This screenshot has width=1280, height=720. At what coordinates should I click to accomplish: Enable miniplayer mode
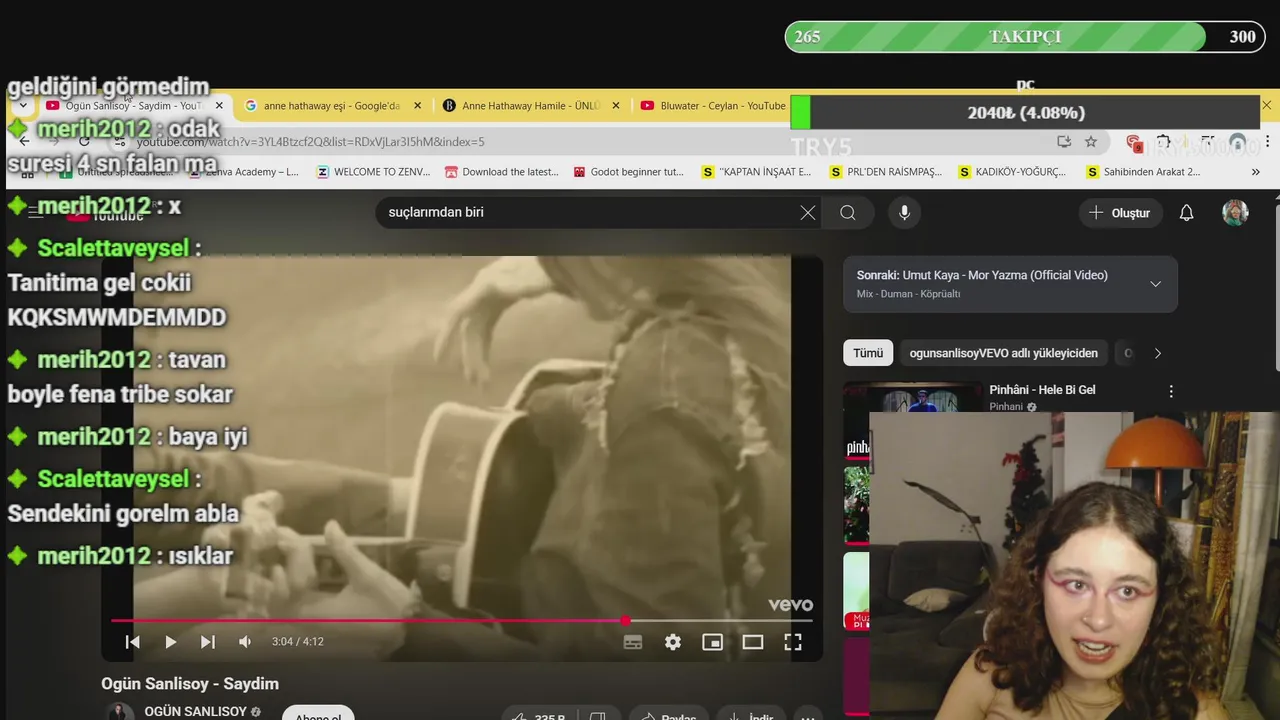(712, 642)
